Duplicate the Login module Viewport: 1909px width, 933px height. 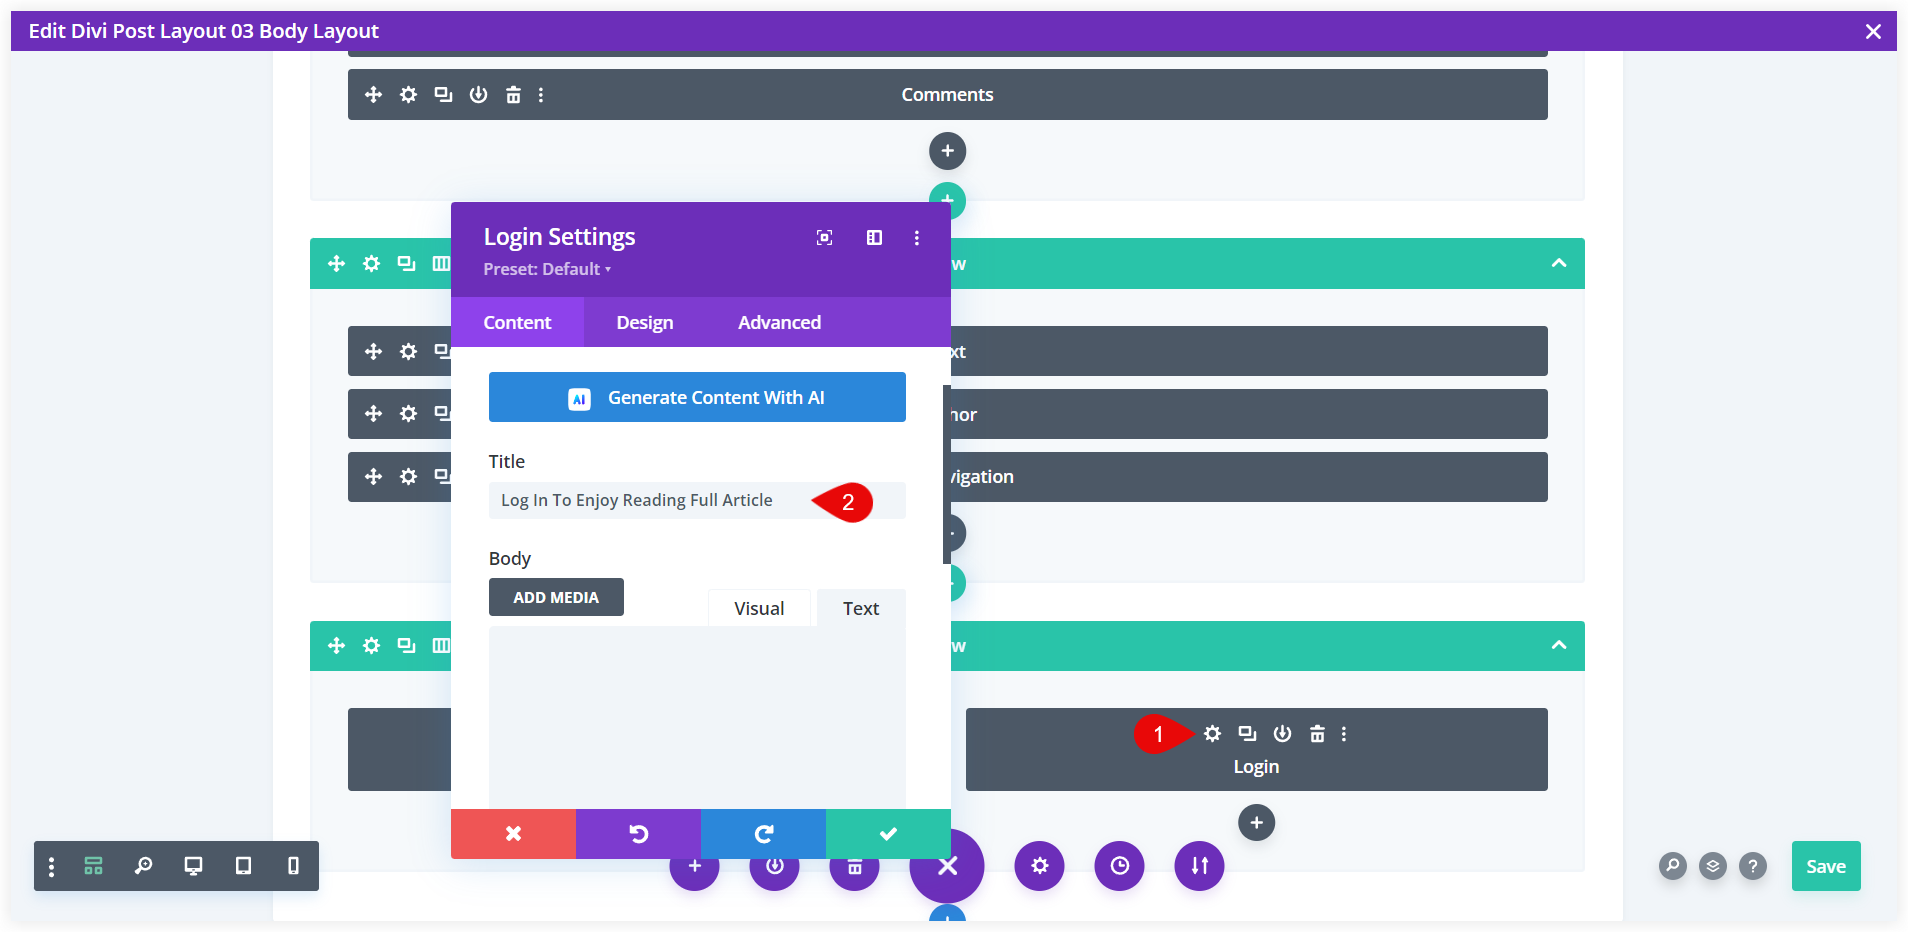1247,734
